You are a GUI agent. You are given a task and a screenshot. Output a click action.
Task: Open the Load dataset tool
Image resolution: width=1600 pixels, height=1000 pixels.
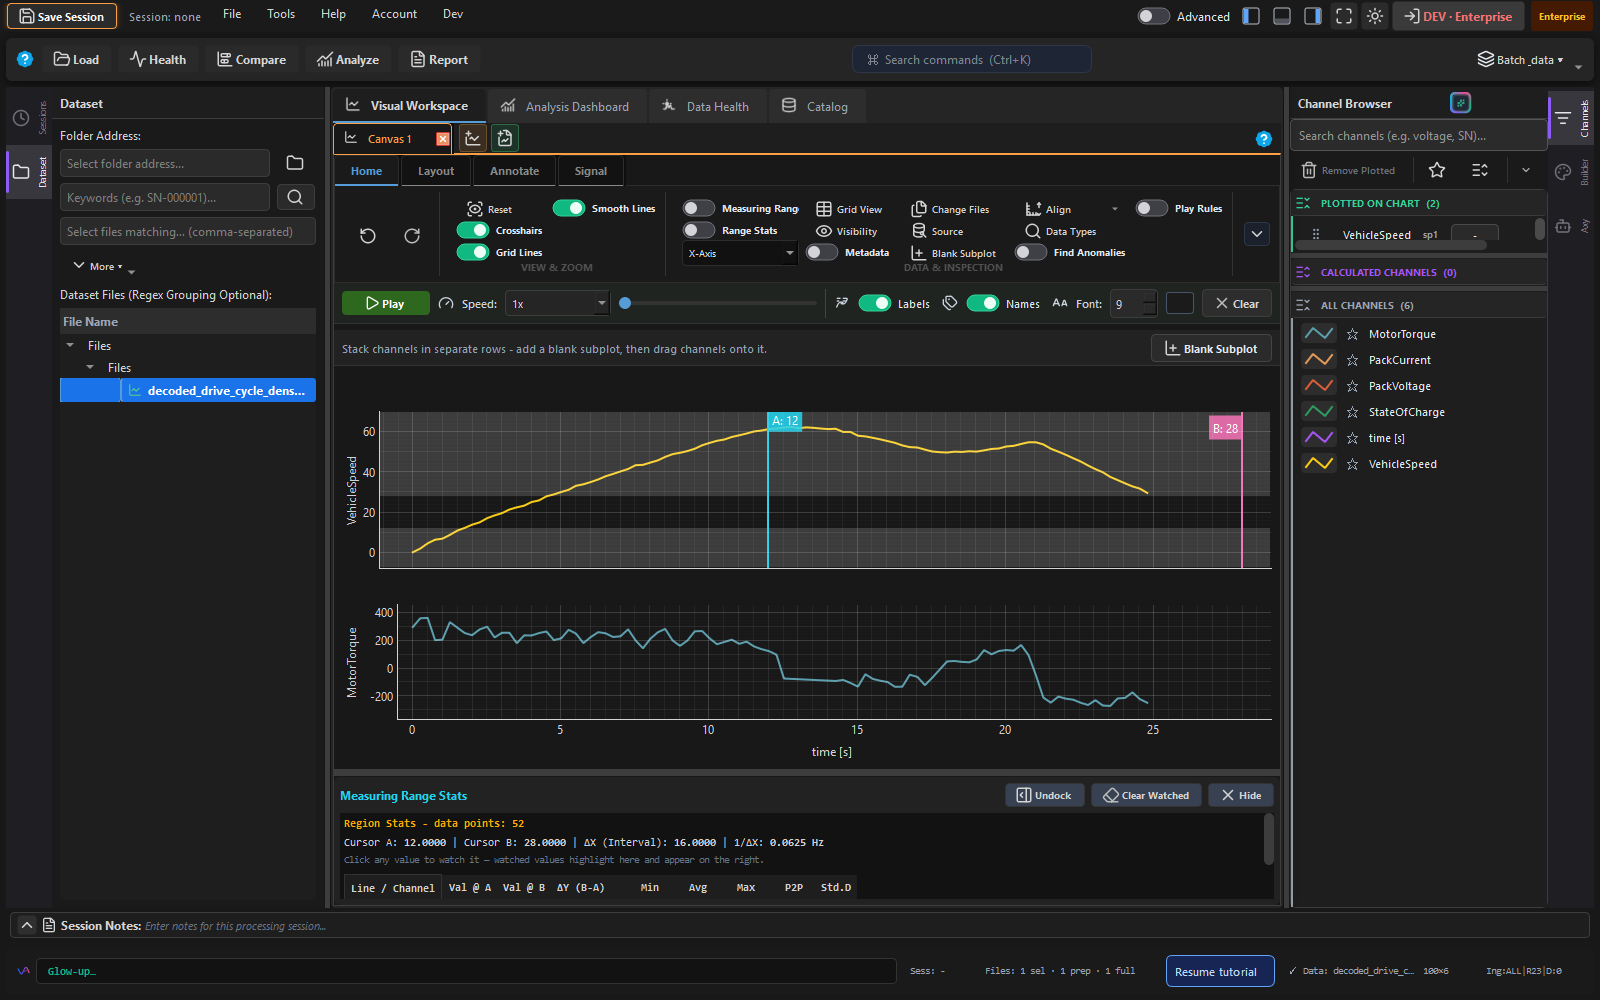pyautogui.click(x=77, y=59)
